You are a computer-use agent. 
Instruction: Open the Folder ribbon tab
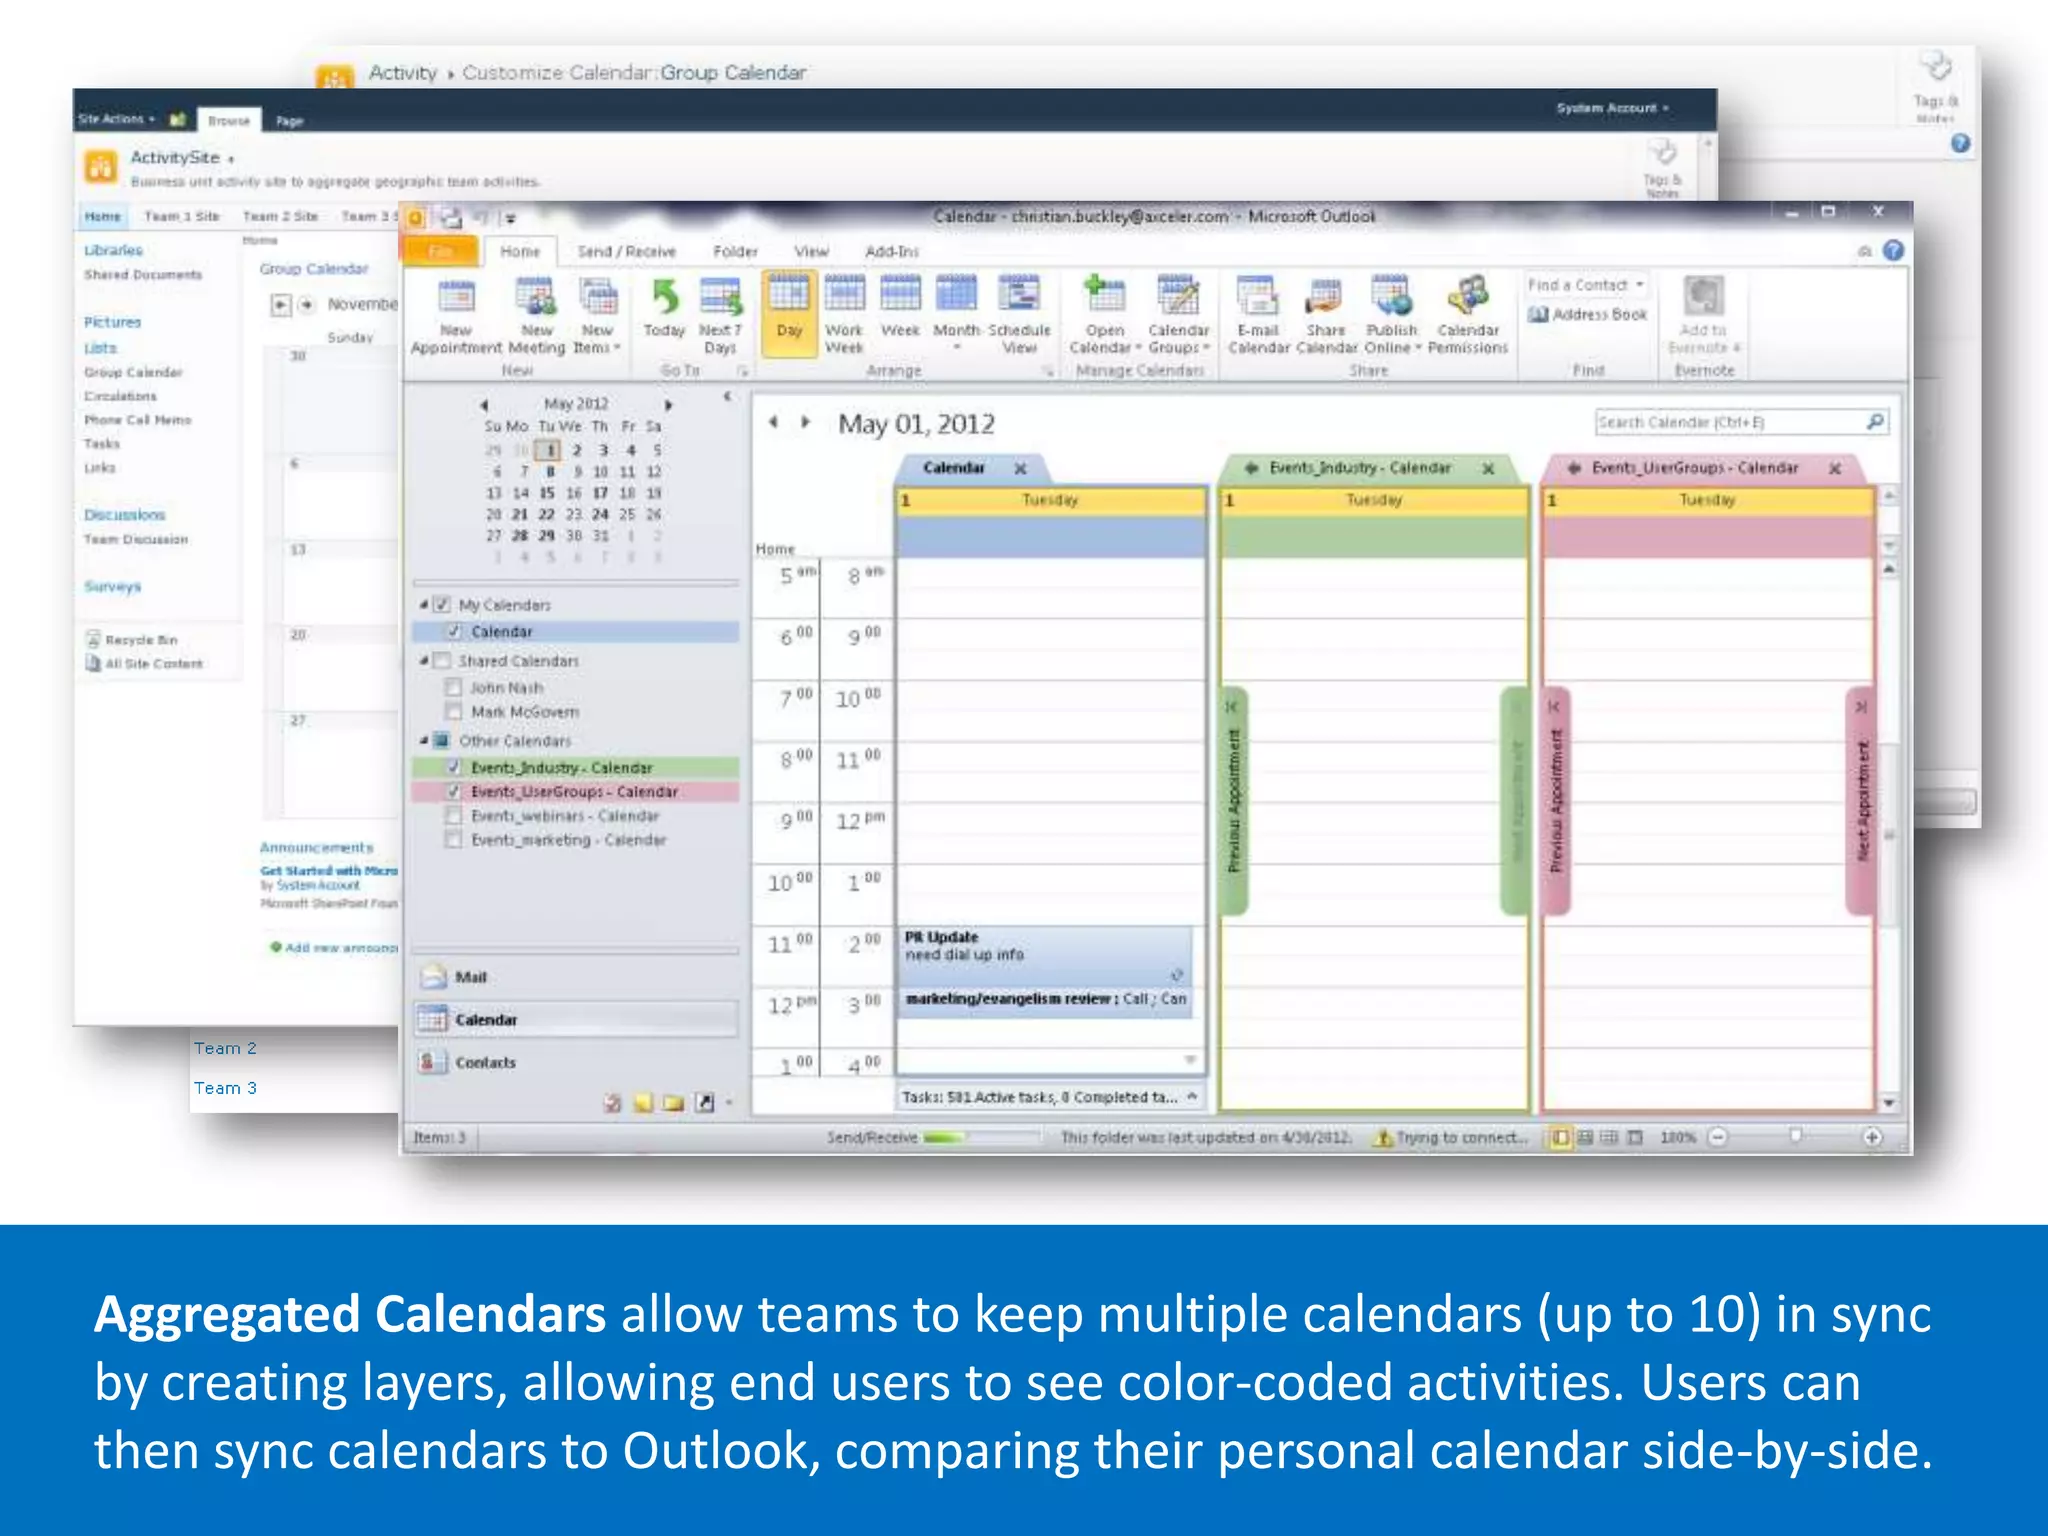(735, 251)
